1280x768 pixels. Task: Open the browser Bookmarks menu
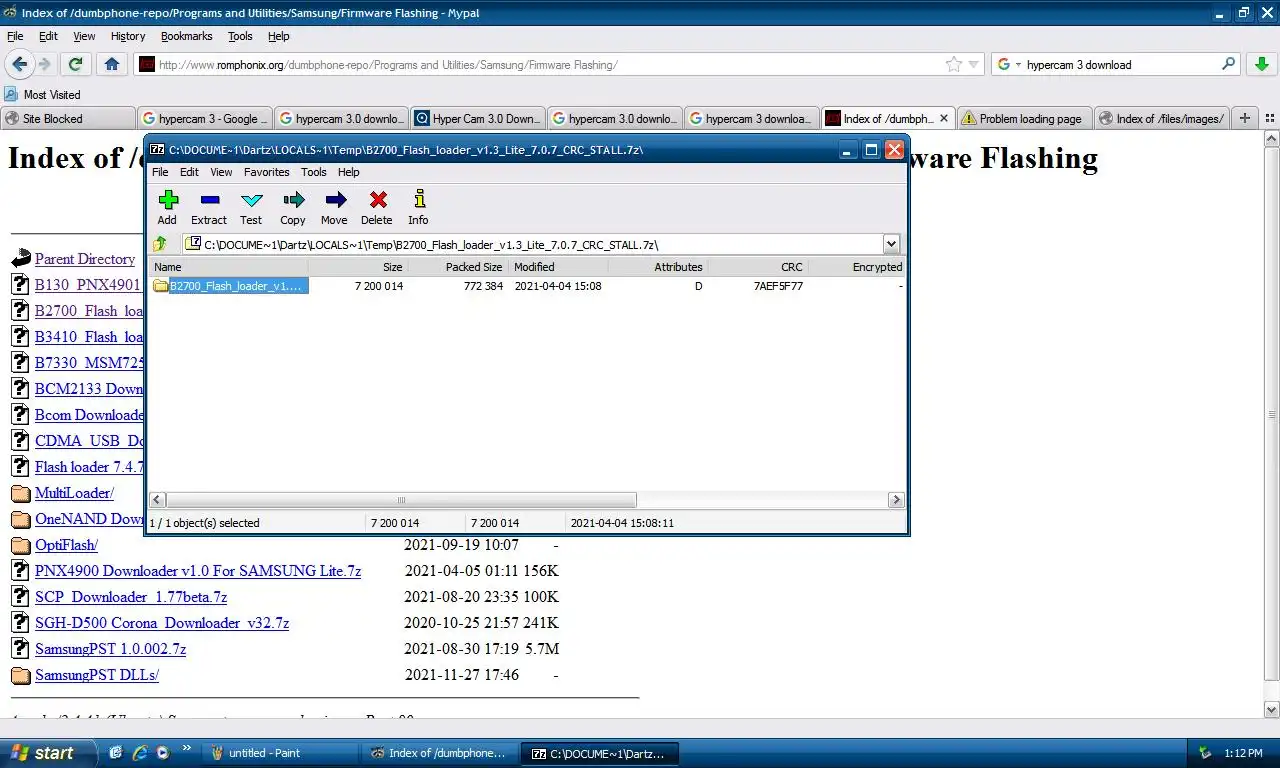(186, 36)
